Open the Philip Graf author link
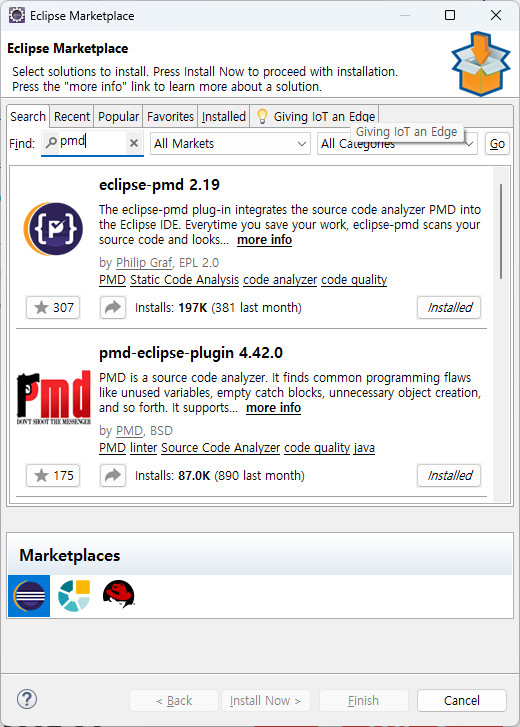This screenshot has width=520, height=727. pyautogui.click(x=144, y=262)
